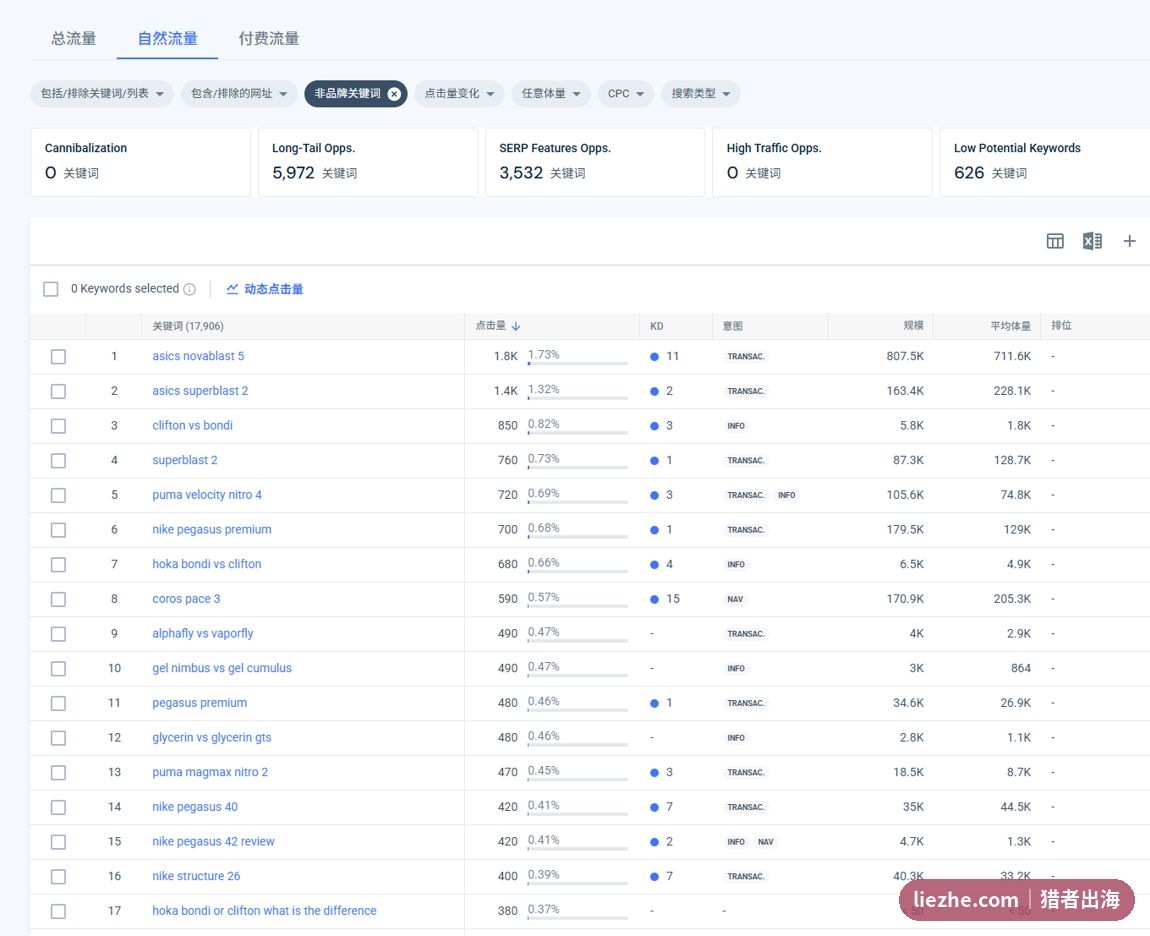This screenshot has height=936, width=1150.
Task: Check the nike pegasus premium row
Action: click(x=58, y=530)
